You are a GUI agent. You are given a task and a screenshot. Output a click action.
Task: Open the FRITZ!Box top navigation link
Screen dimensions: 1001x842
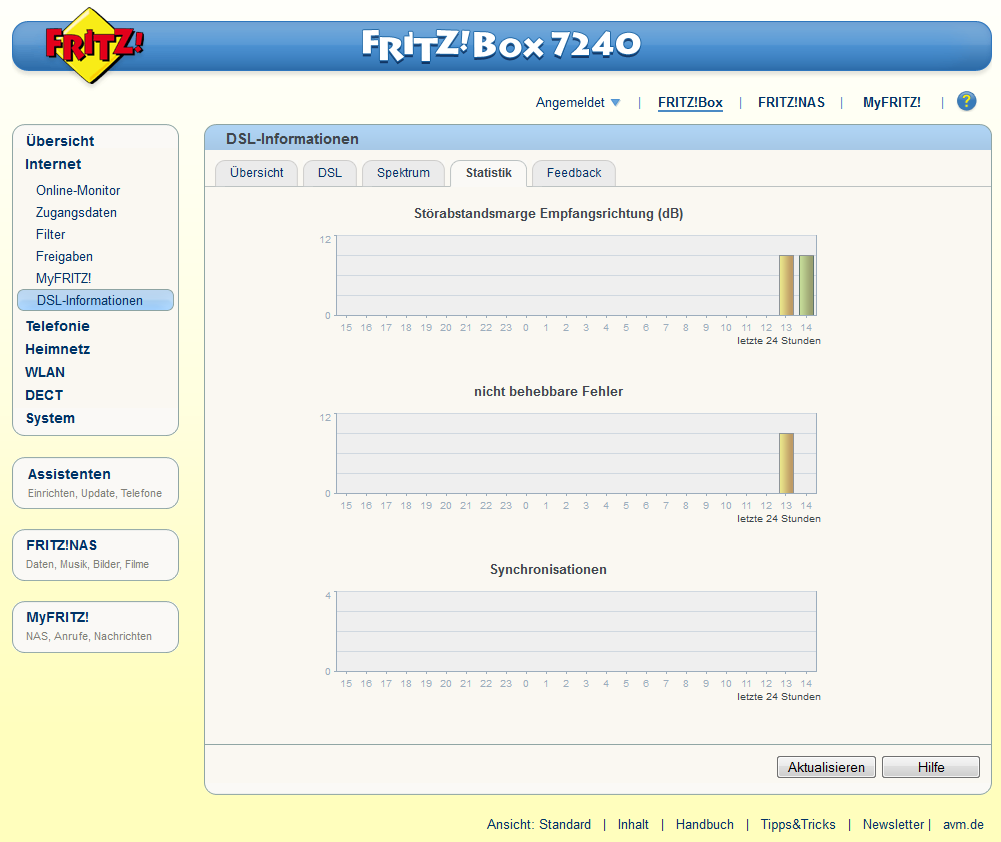click(690, 102)
